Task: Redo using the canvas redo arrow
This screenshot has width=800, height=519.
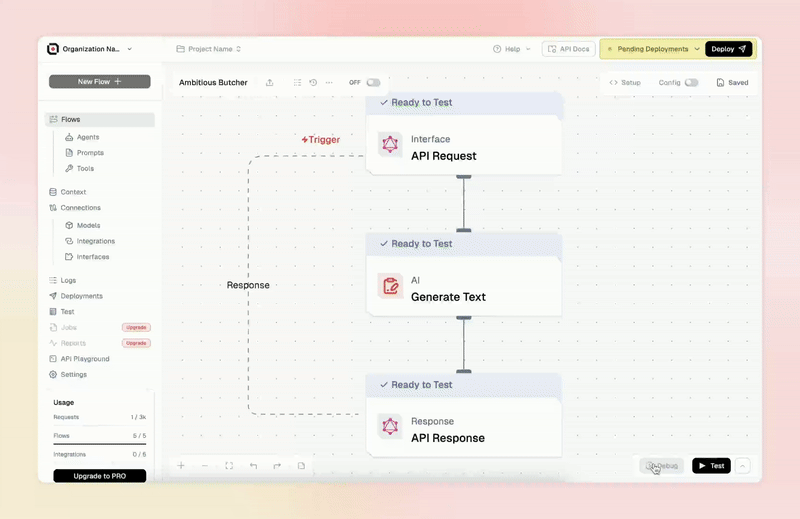Action: (277, 465)
